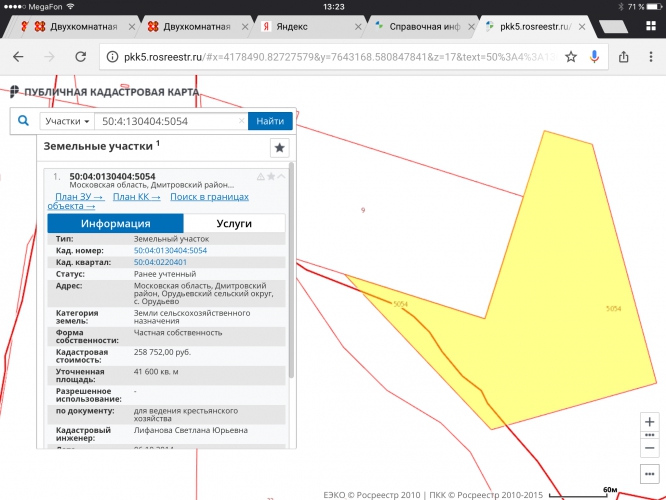The width and height of the screenshot is (666, 500).
Task: Close the Справочная инф tab
Action: pos(471,27)
